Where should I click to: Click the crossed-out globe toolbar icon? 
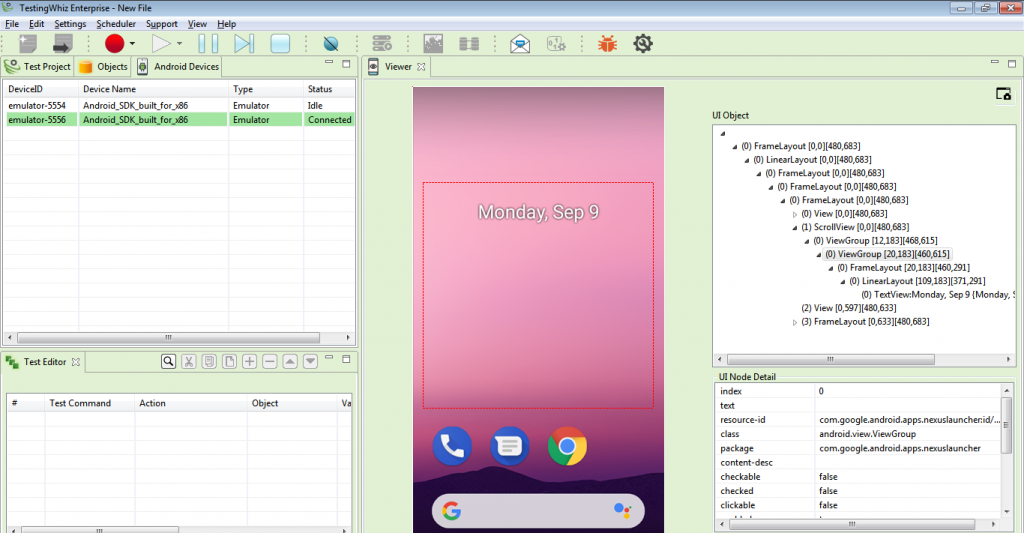[x=331, y=44]
